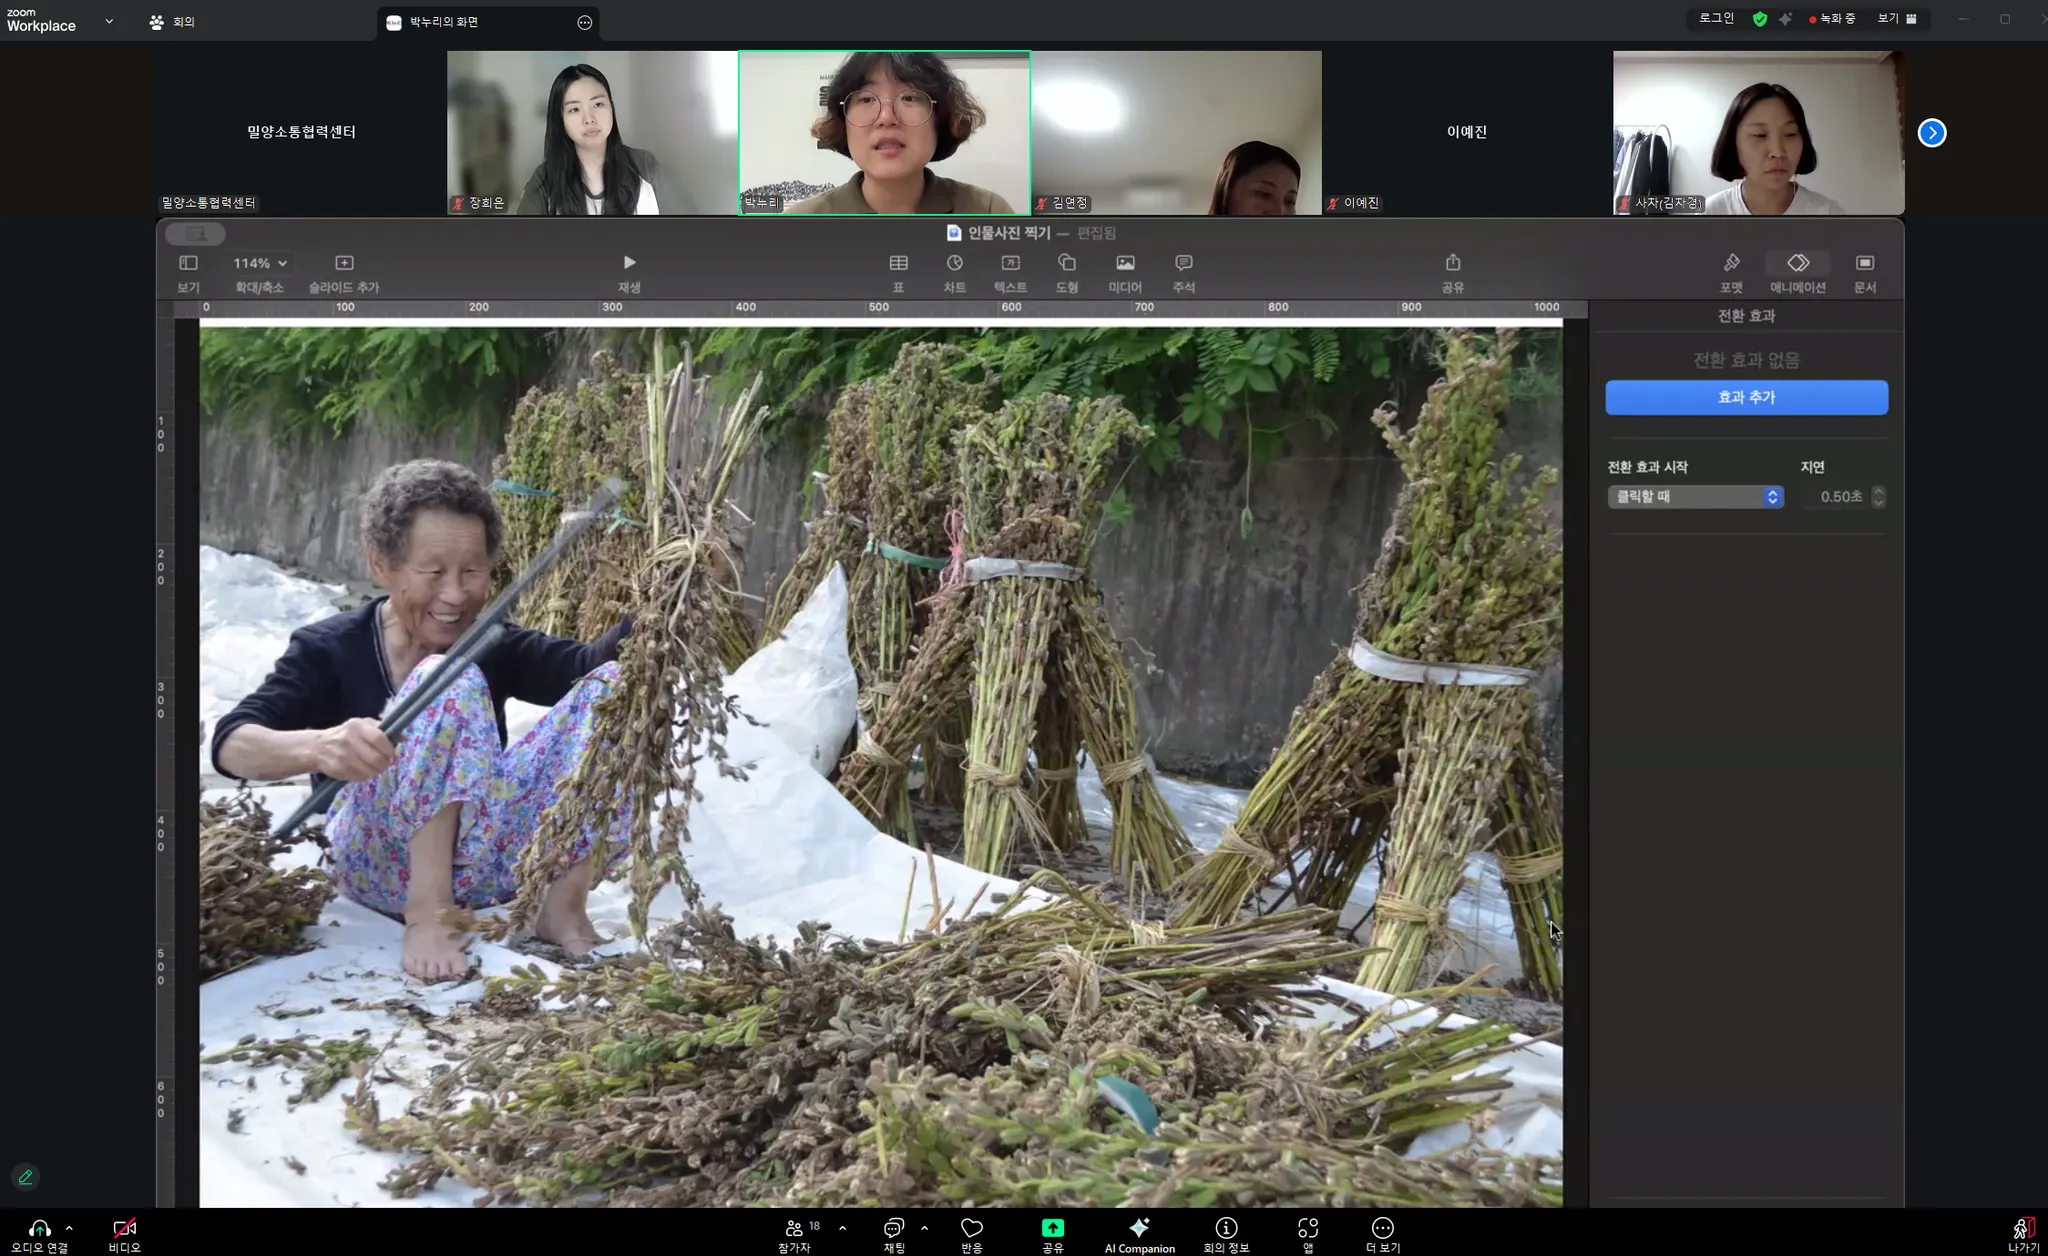Connect audio with headphone icon
The width and height of the screenshot is (2048, 1256).
click(39, 1229)
